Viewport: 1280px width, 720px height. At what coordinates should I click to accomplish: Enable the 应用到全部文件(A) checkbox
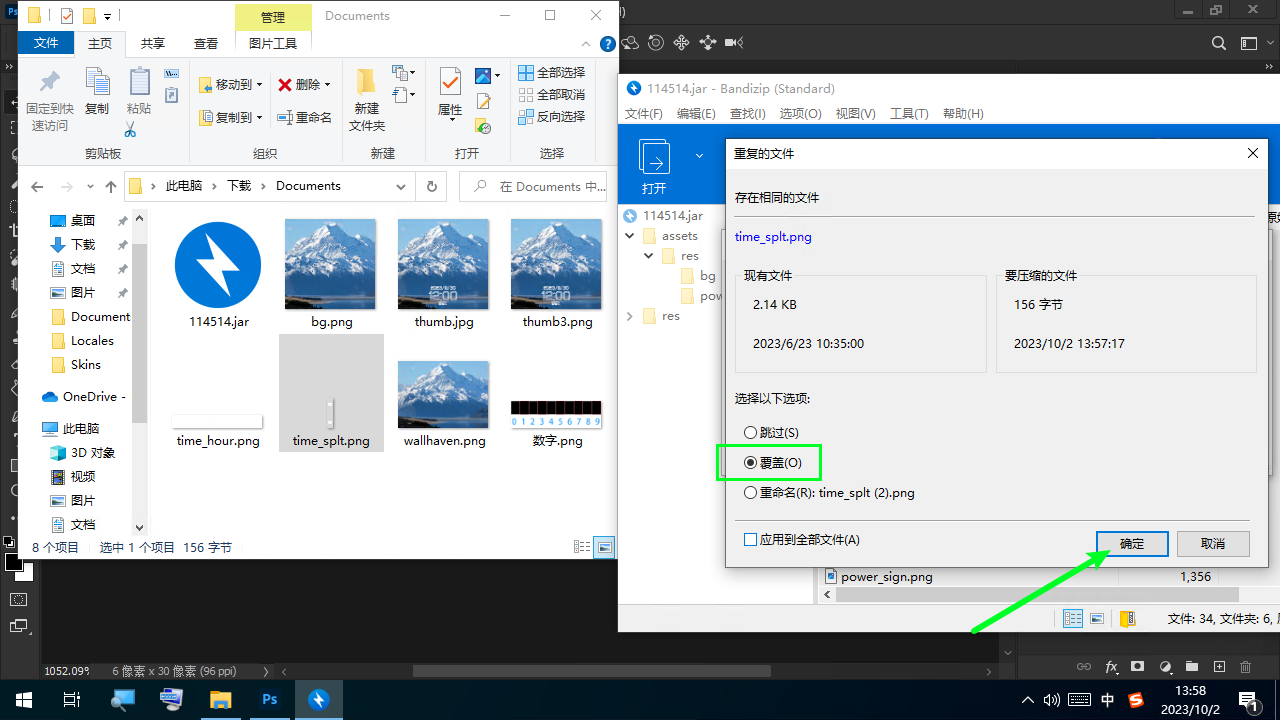[751, 540]
